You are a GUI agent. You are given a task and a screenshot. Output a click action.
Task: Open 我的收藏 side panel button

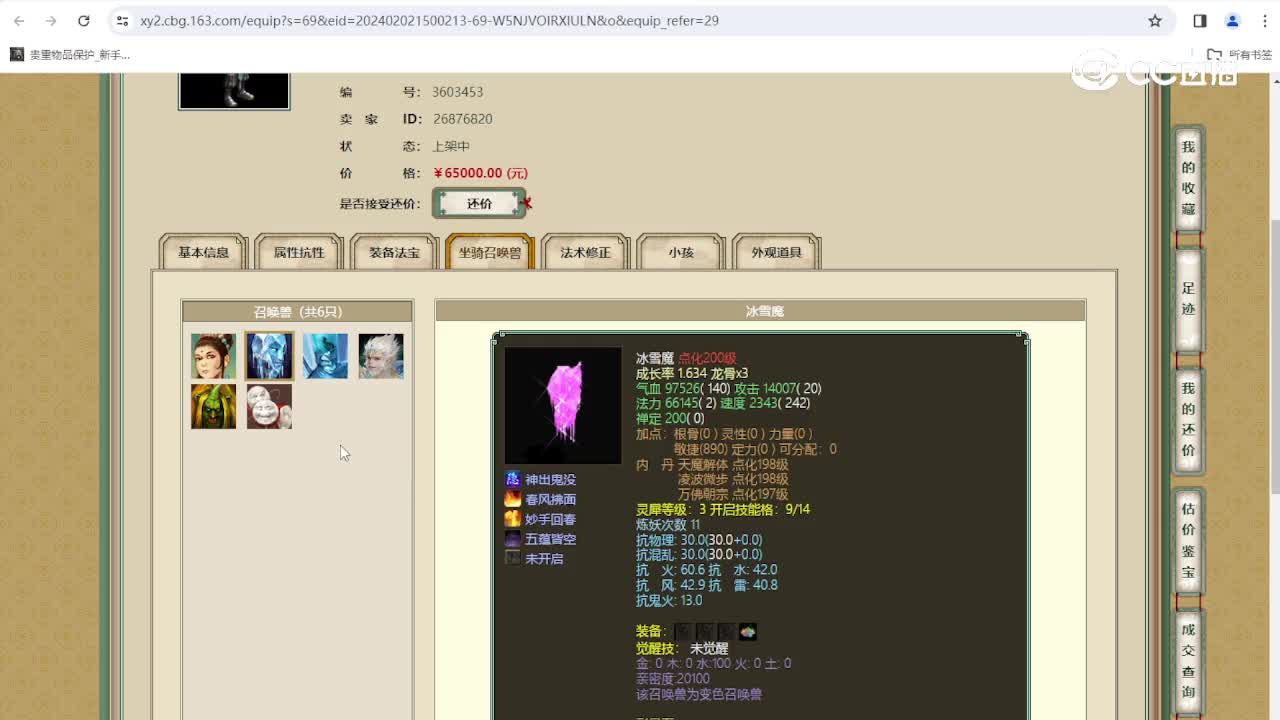click(1188, 178)
